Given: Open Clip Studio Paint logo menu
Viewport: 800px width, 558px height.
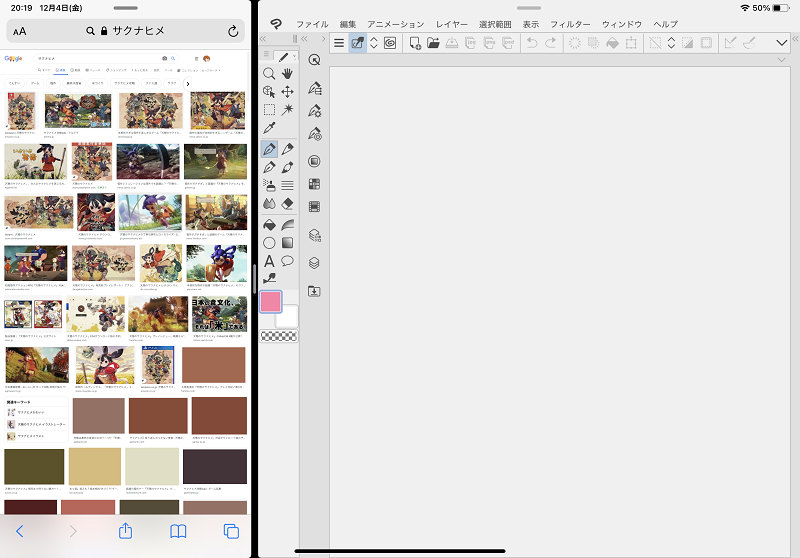Looking at the screenshot, I should click(x=276, y=24).
